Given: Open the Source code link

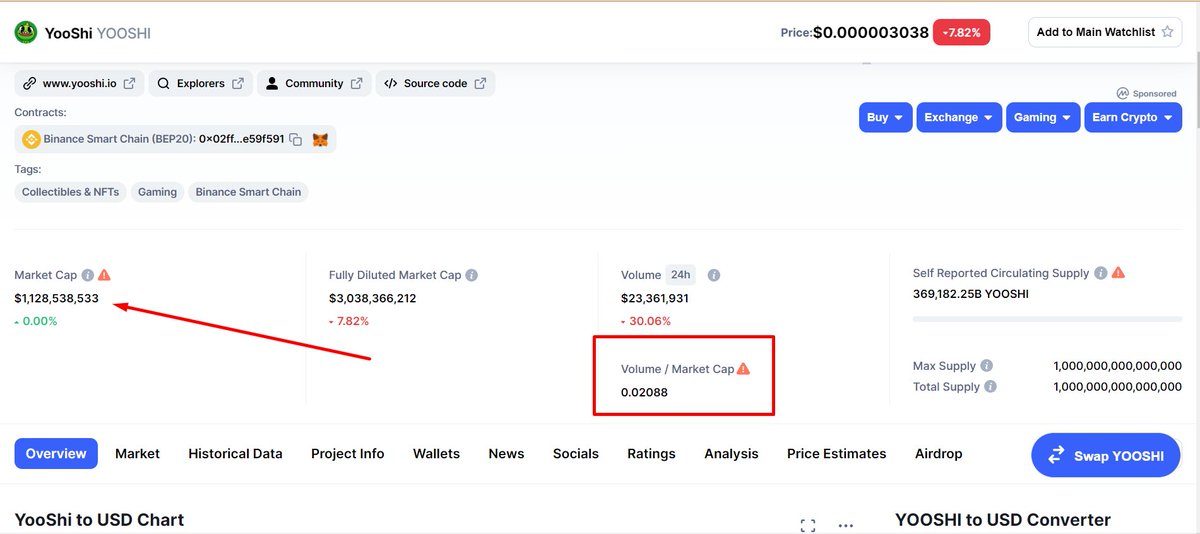Looking at the screenshot, I should point(435,84).
